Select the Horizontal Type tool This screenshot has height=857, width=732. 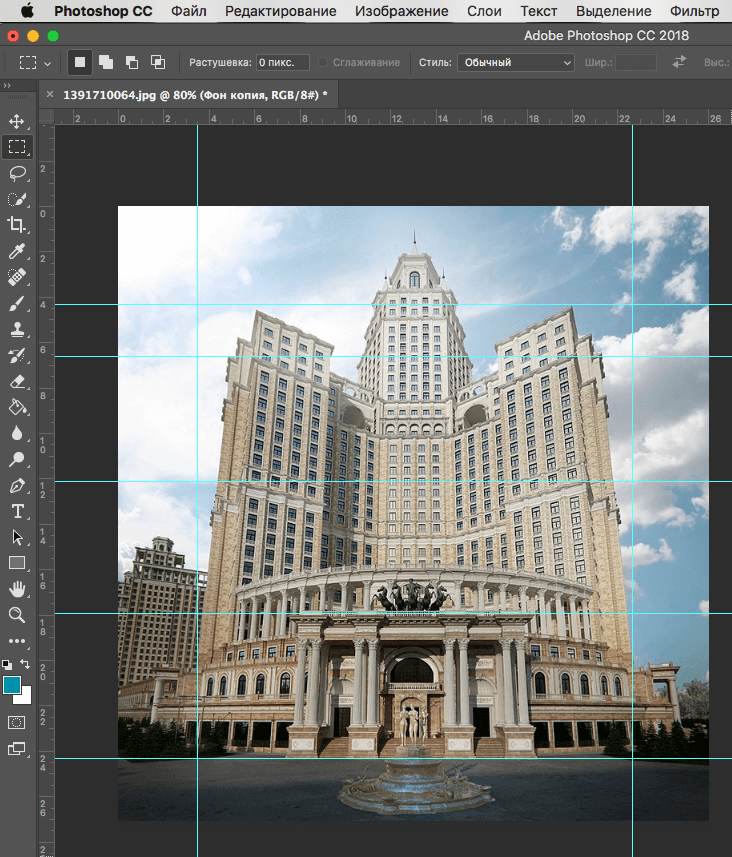[x=17, y=511]
